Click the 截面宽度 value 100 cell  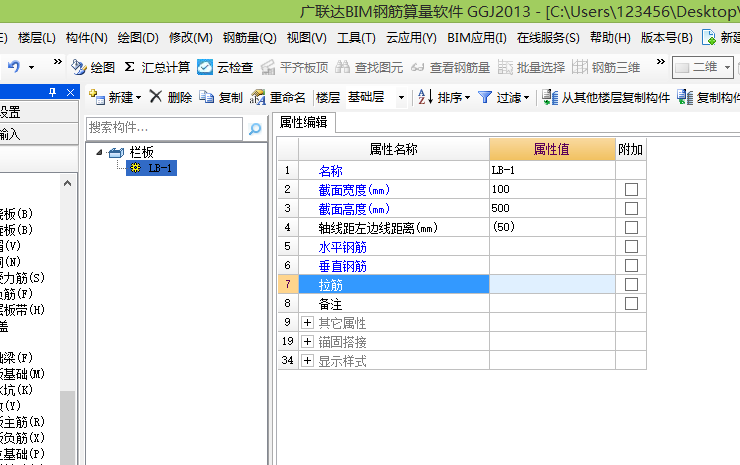pyautogui.click(x=552, y=189)
